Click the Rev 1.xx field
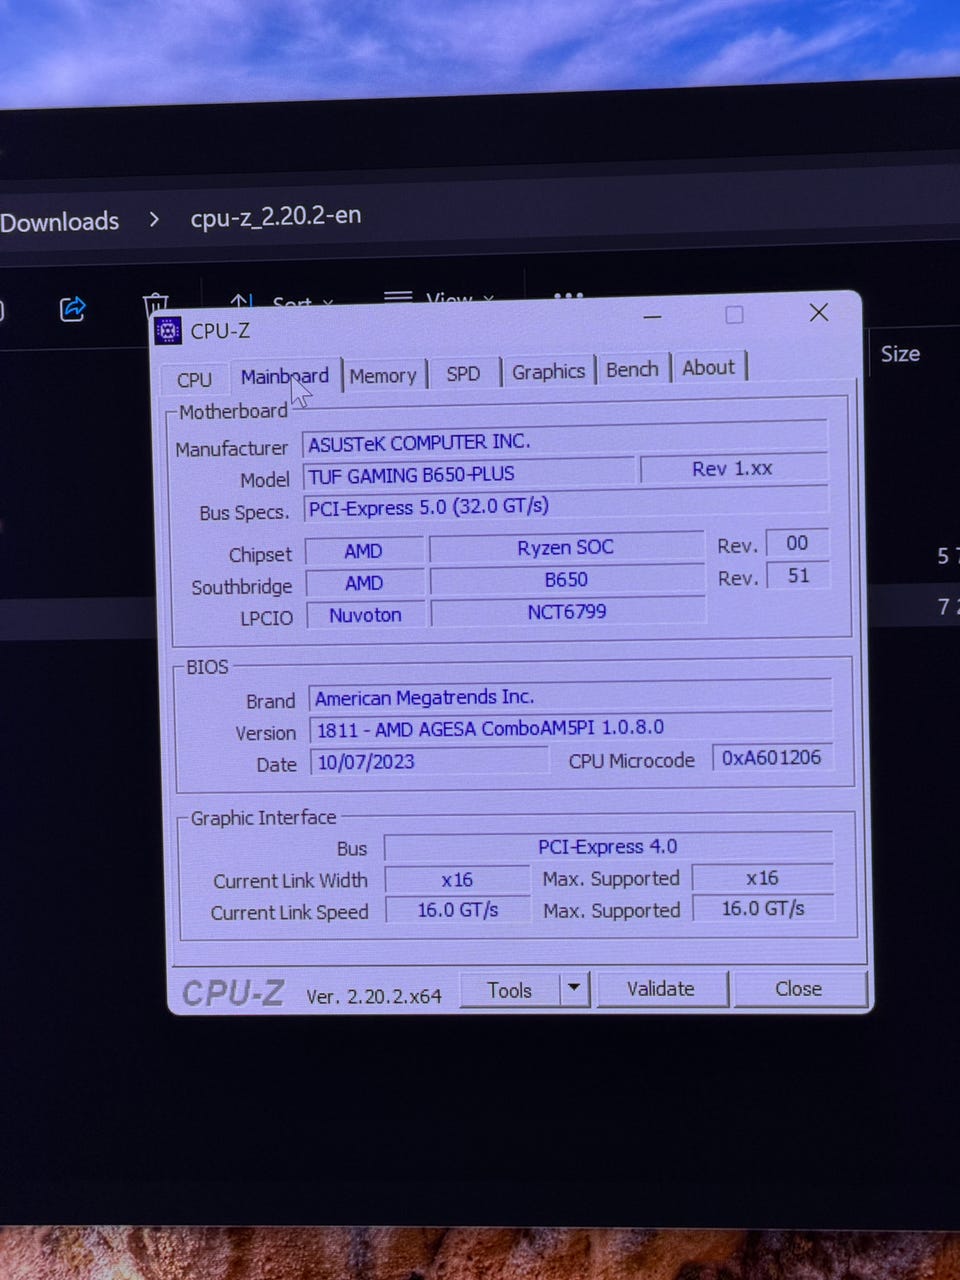 coord(733,468)
